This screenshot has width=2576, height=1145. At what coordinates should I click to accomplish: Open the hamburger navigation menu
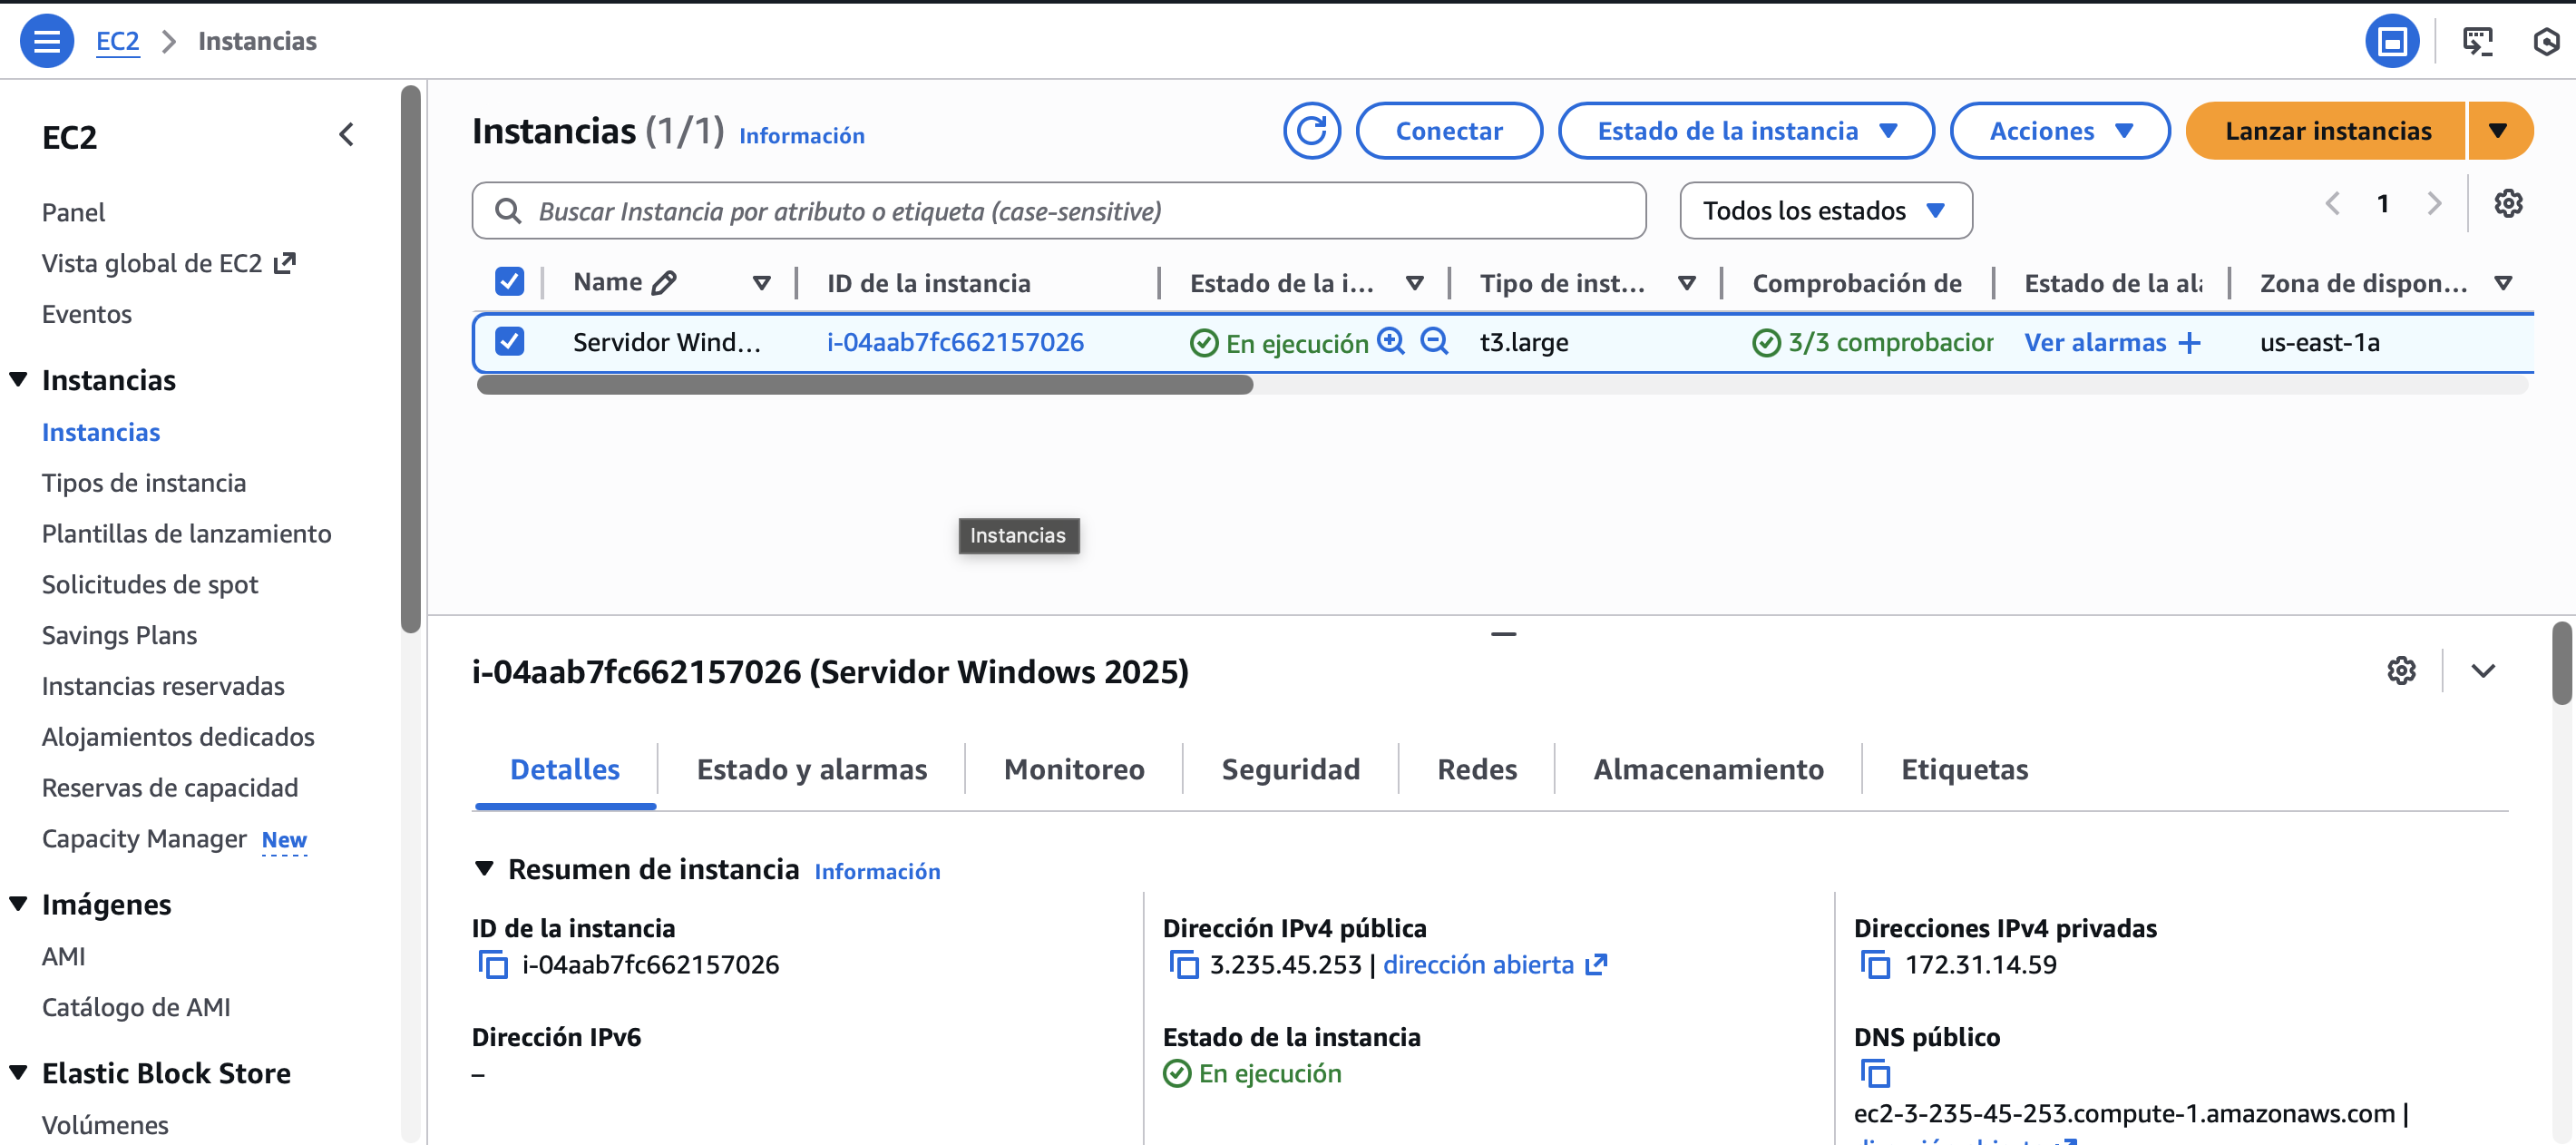[x=47, y=41]
